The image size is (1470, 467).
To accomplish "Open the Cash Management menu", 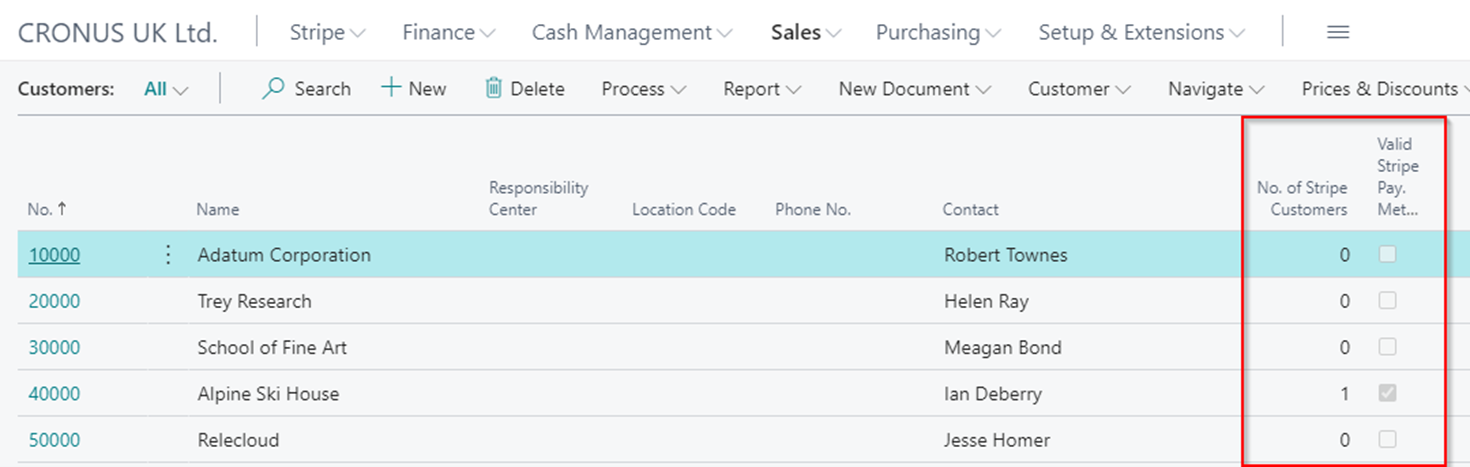I will point(631,33).
